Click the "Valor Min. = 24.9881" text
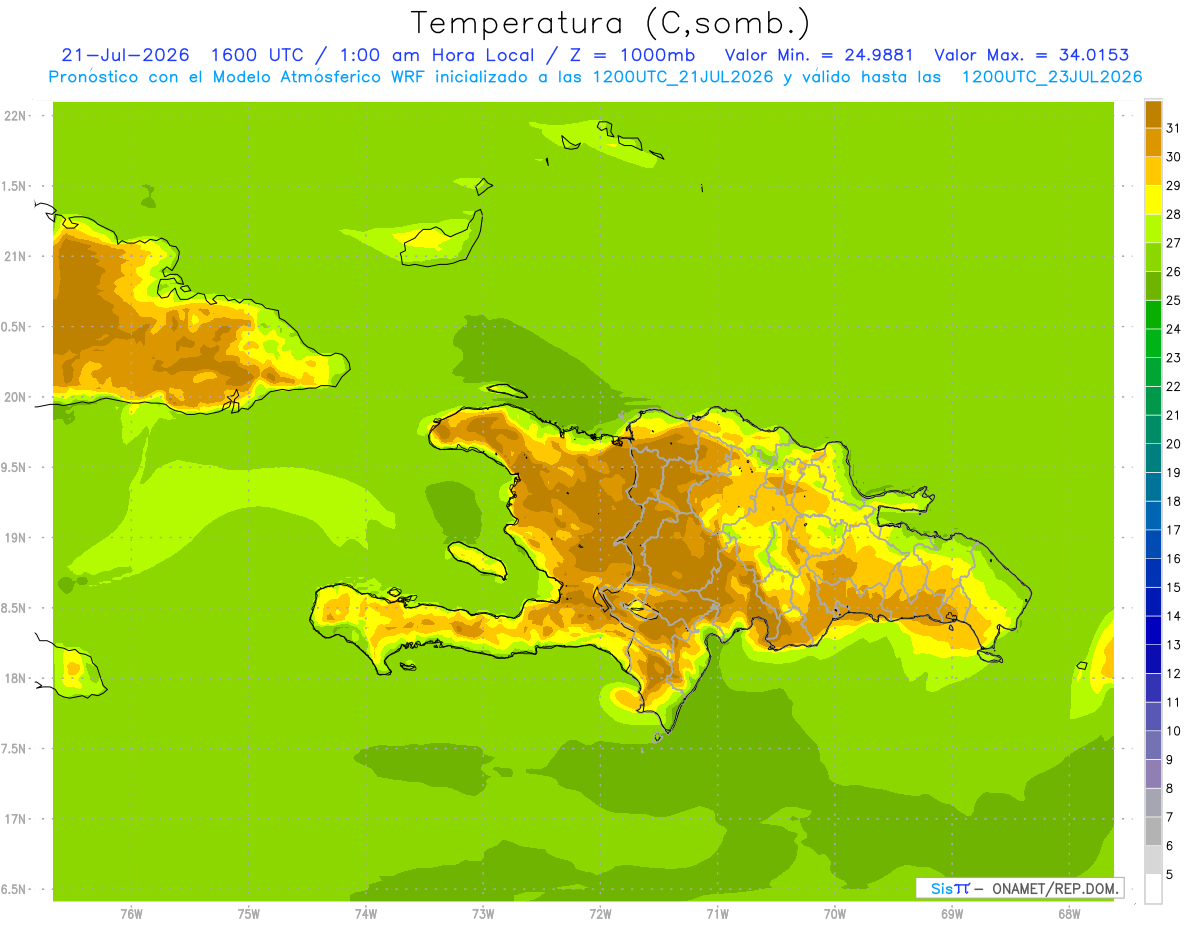This screenshot has width=1200, height=927. pyautogui.click(x=818, y=55)
